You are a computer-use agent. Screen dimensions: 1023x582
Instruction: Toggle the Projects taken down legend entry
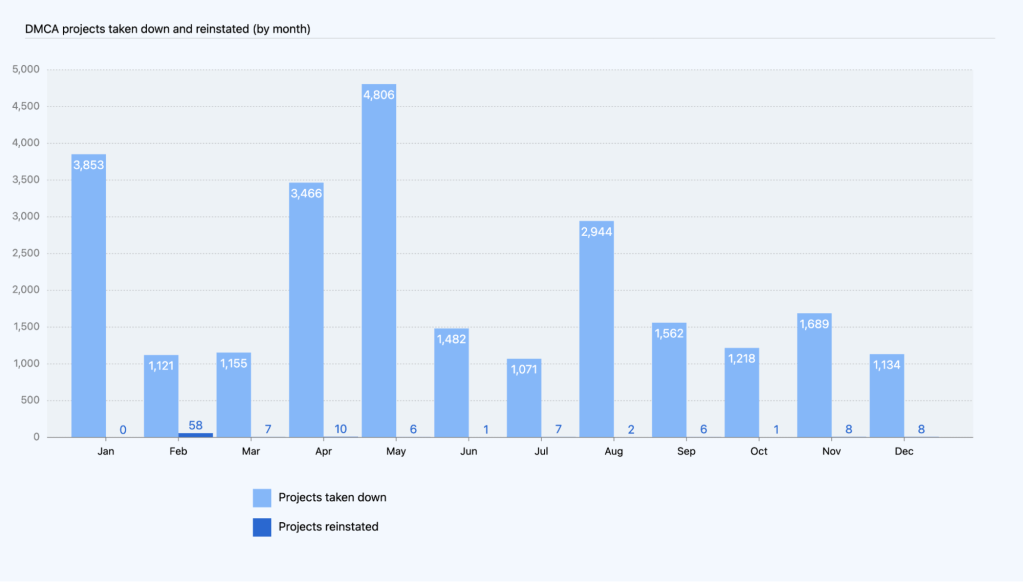tap(333, 497)
